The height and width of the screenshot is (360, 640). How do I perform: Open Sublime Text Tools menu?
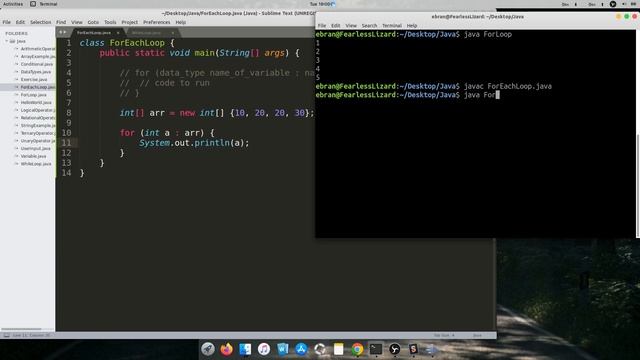[x=110, y=22]
